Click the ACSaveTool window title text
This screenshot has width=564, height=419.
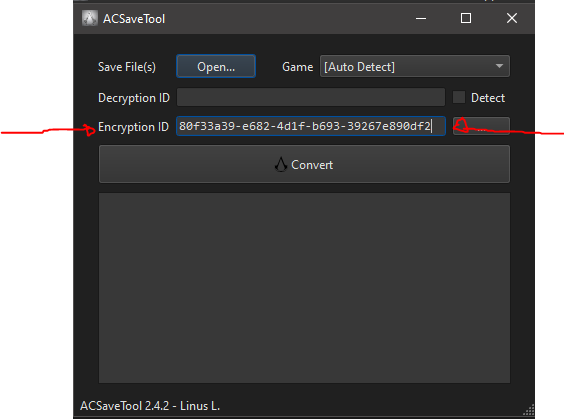(134, 19)
